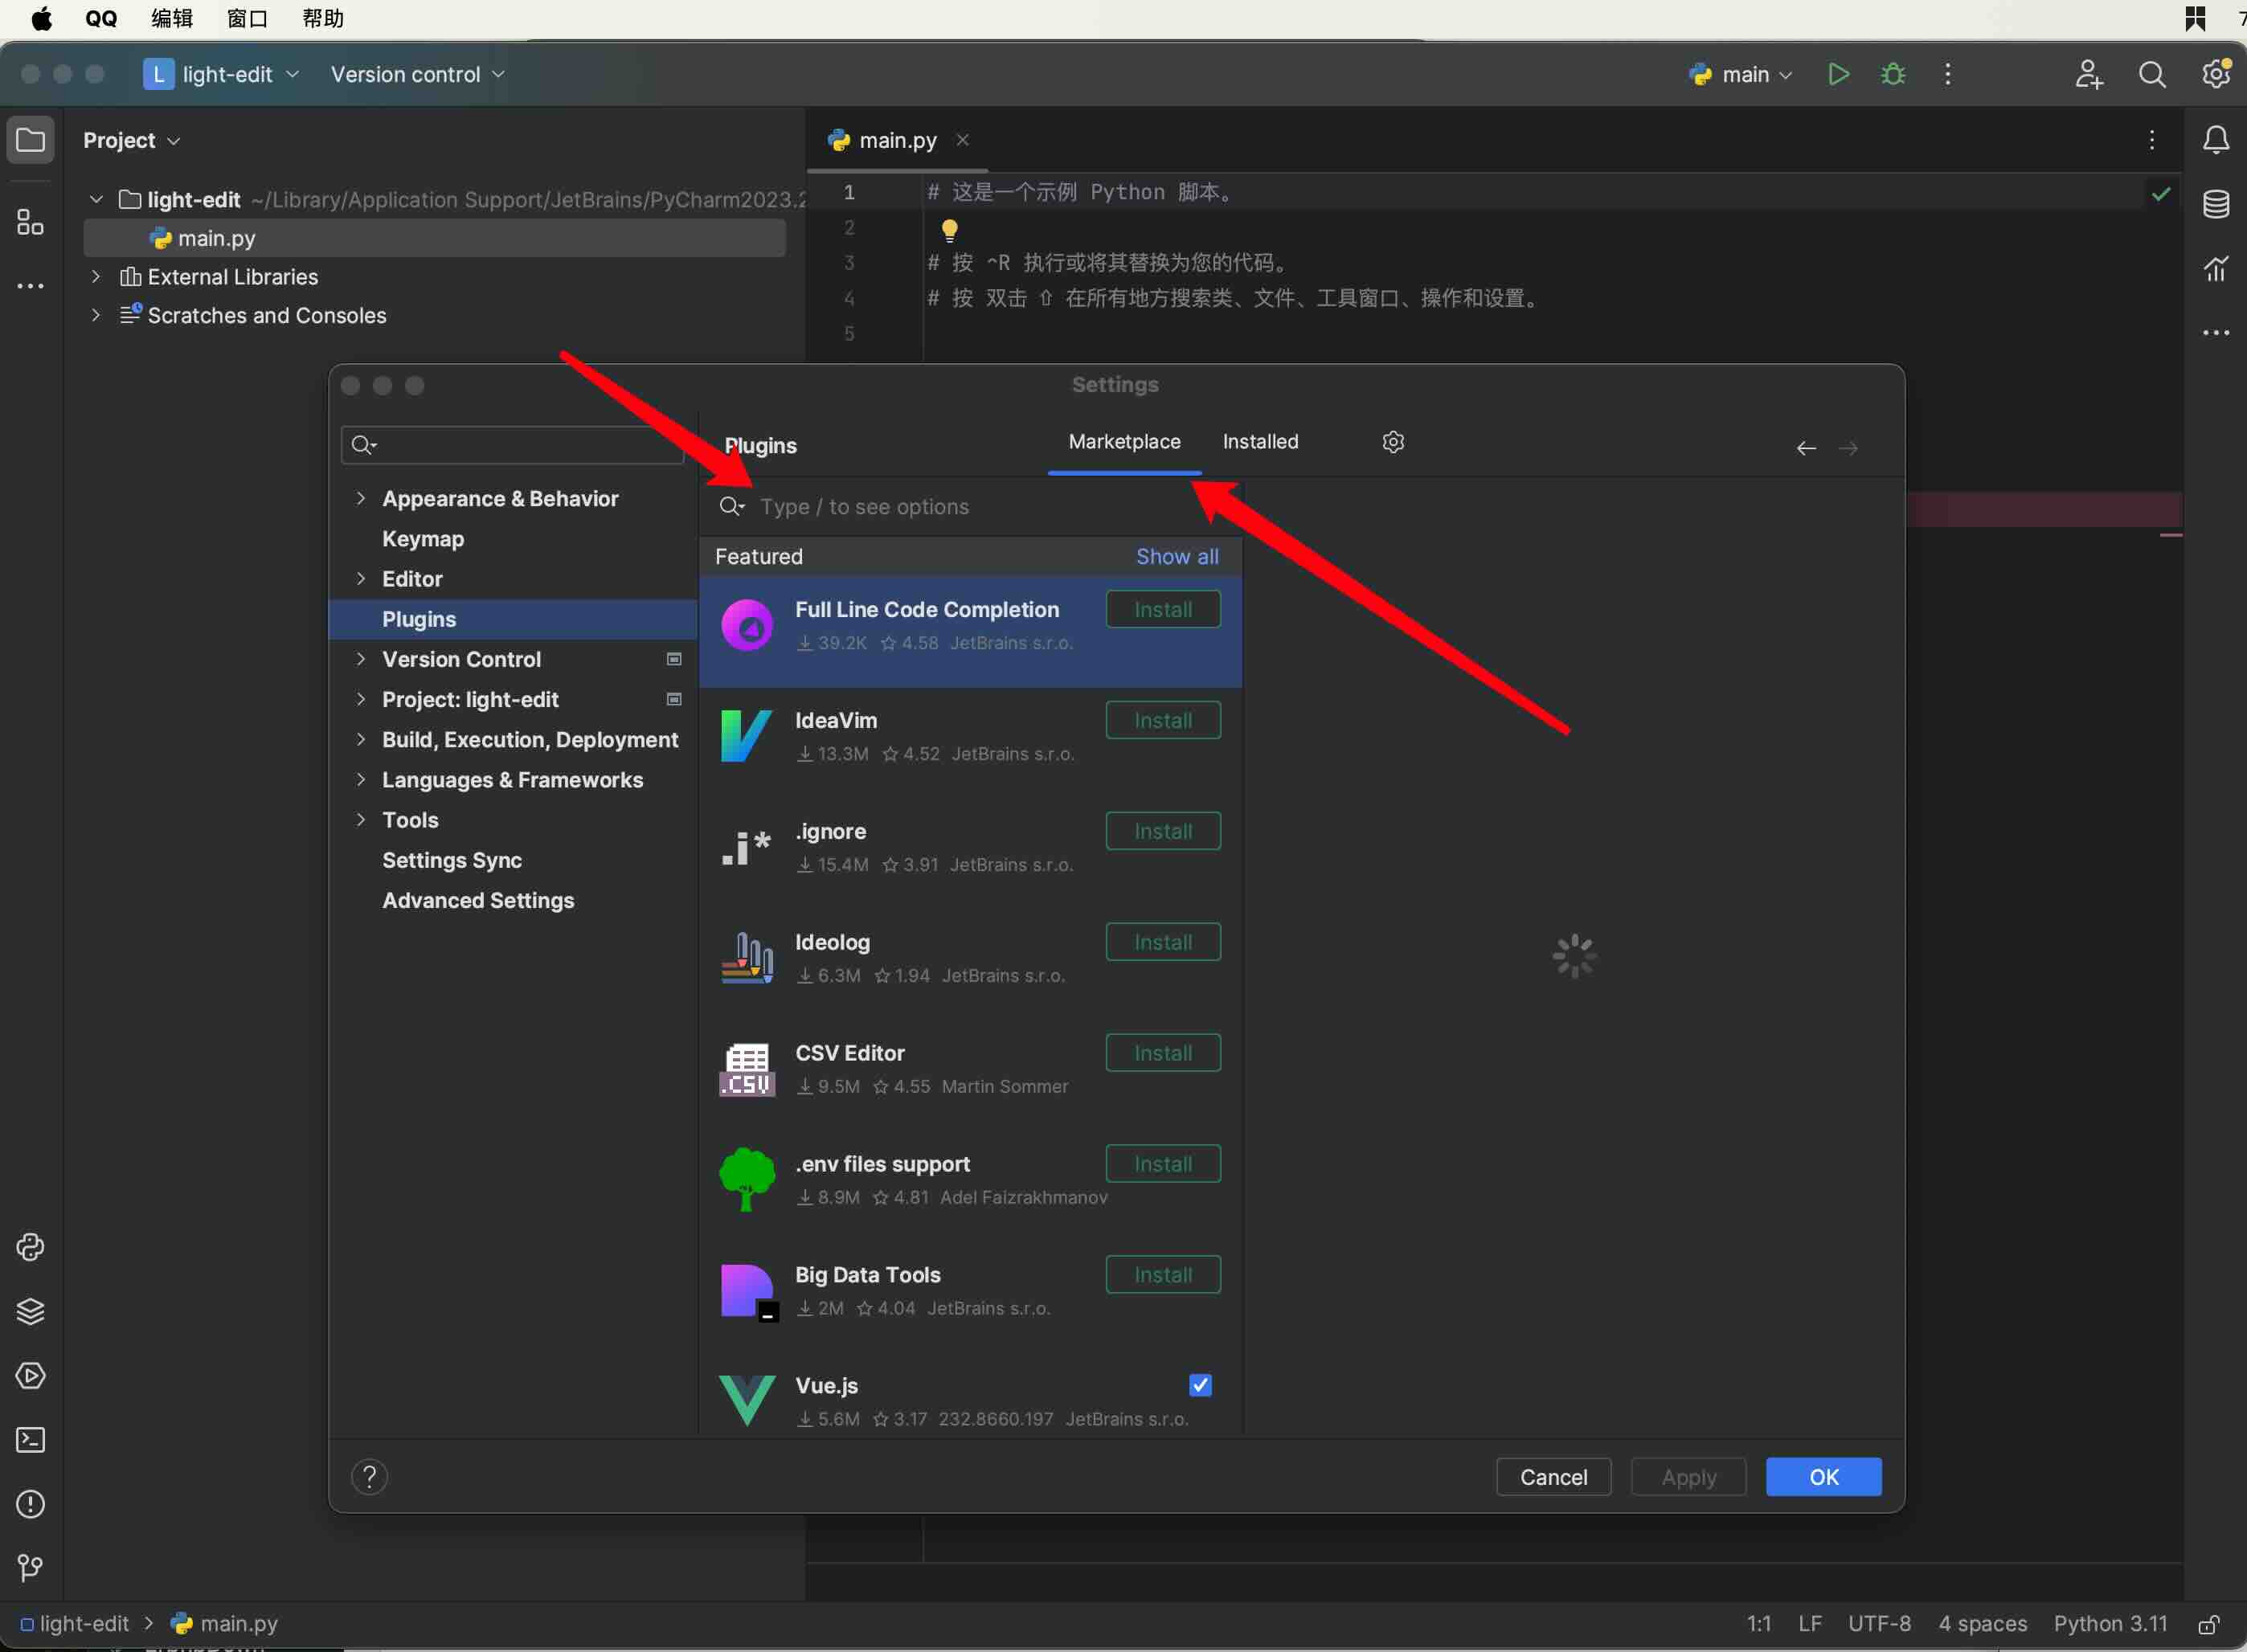Uncheck the Vue.js plugin checkbox
The image size is (2247, 1652).
1200,1385
